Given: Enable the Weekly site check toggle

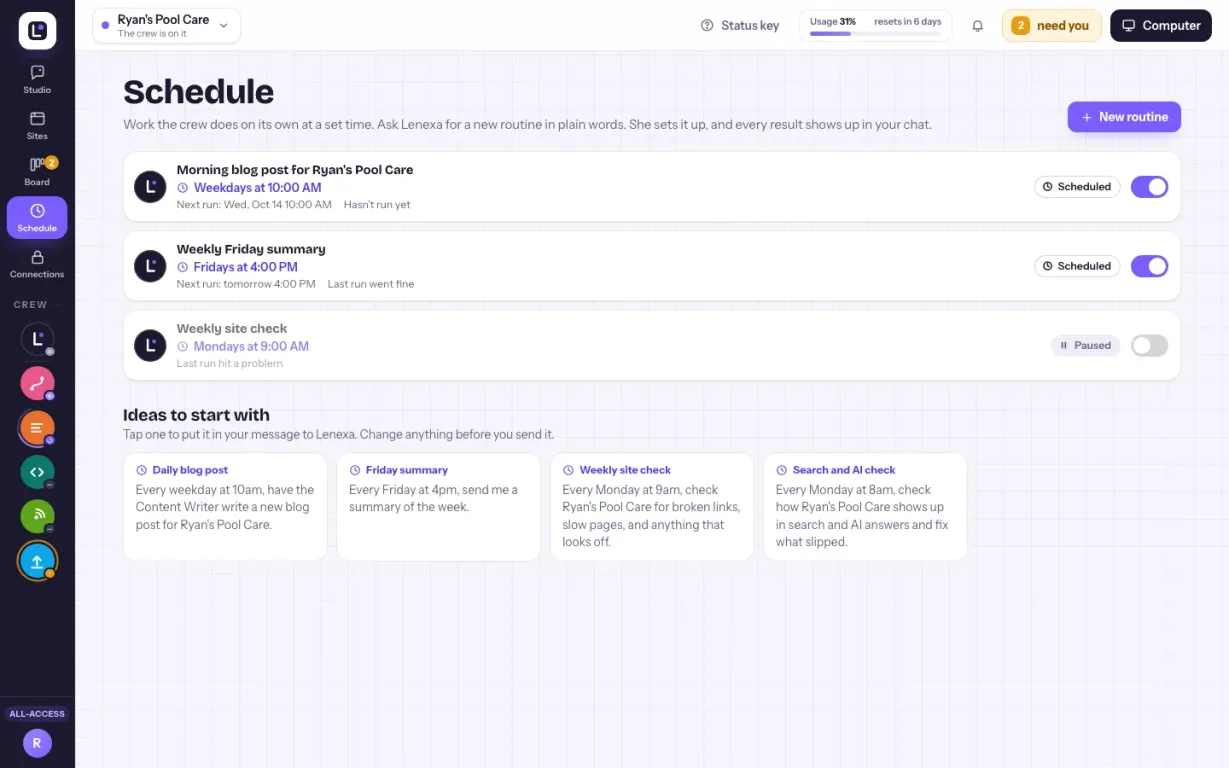Looking at the screenshot, I should click(1149, 346).
